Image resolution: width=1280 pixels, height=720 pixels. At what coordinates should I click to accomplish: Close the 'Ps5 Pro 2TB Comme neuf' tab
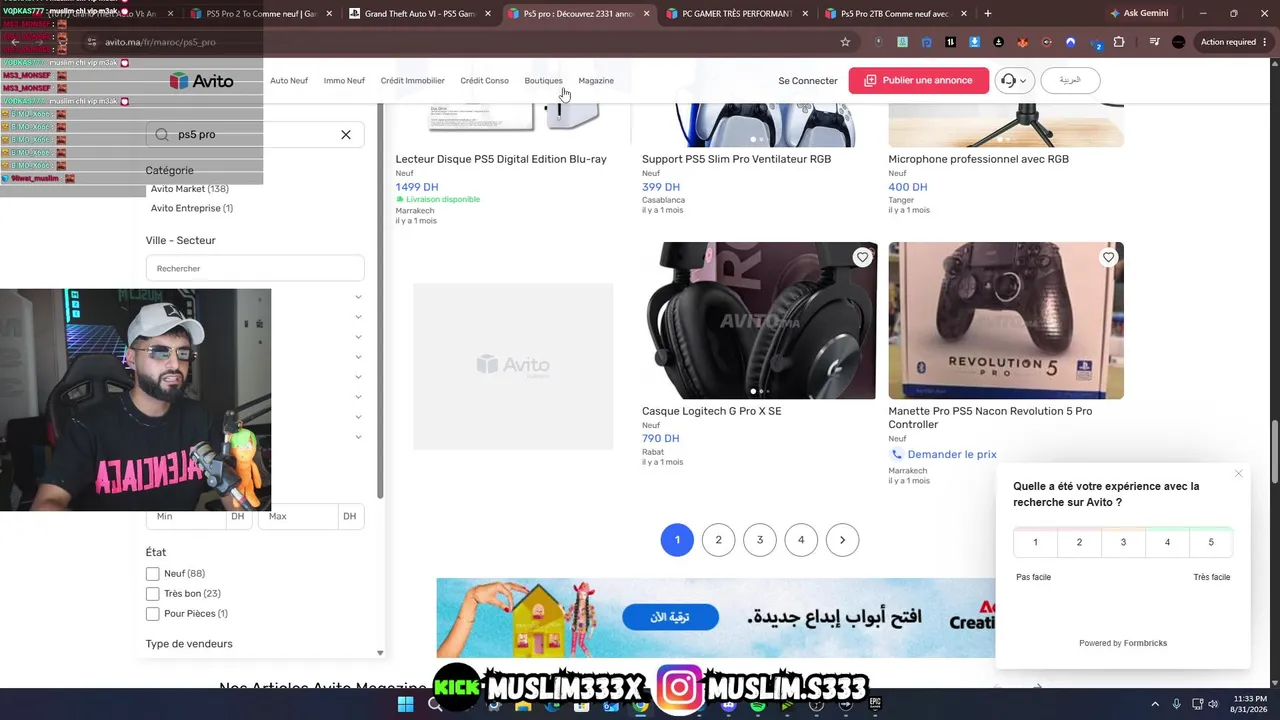[964, 14]
